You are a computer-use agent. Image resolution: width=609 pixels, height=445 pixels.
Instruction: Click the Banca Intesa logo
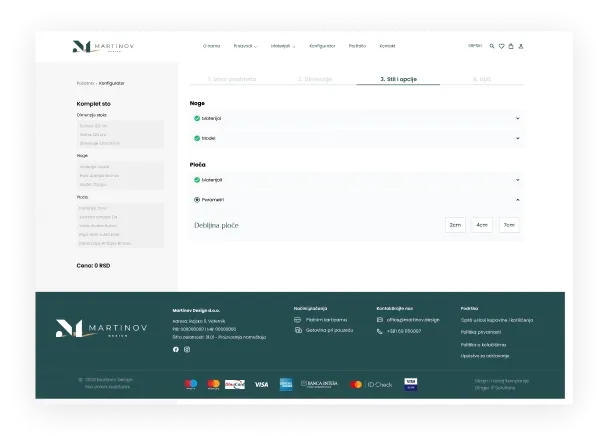click(319, 384)
